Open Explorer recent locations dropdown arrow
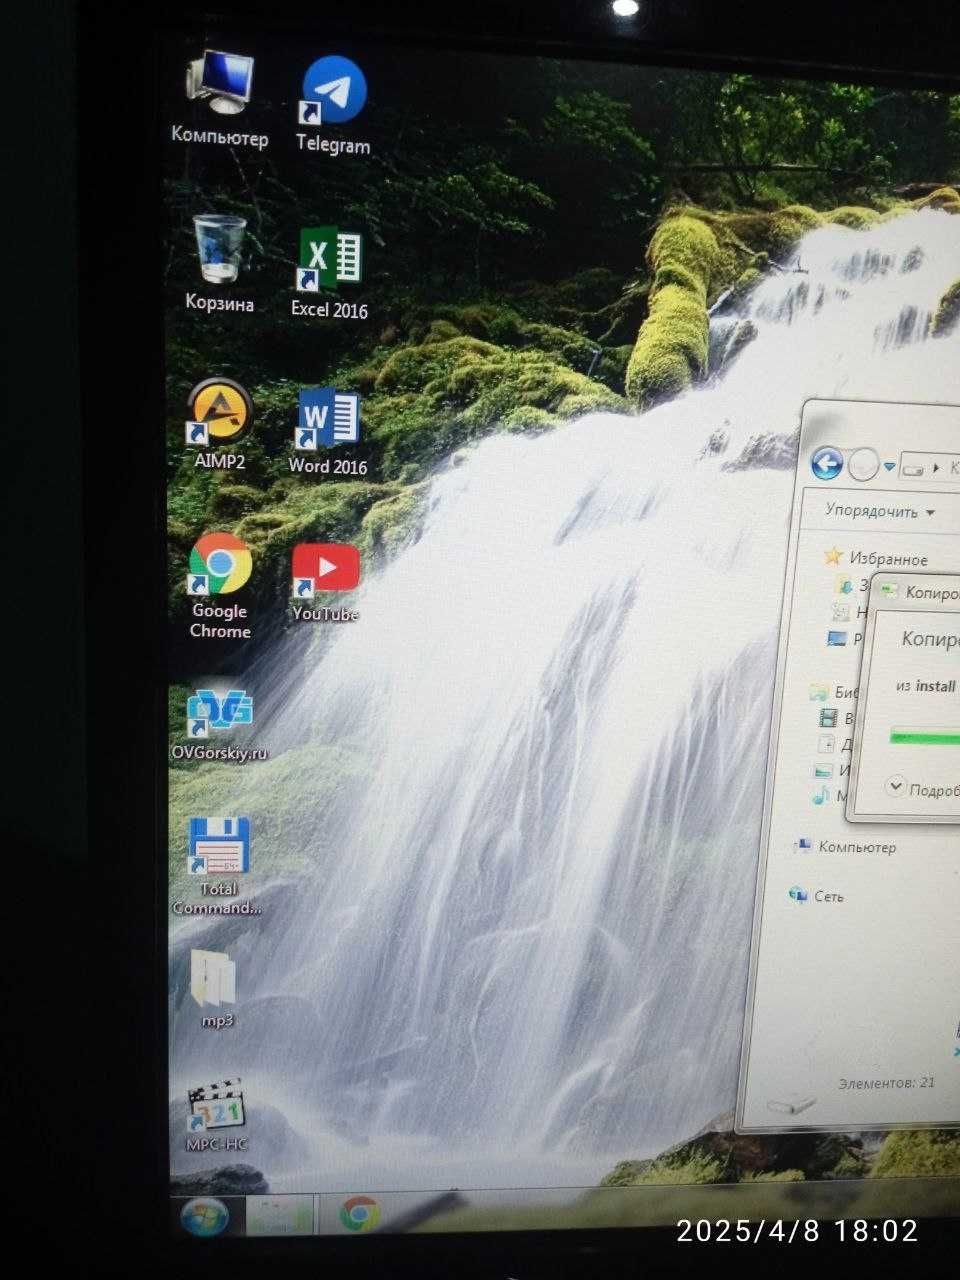This screenshot has height=1280, width=960. pyautogui.click(x=889, y=466)
